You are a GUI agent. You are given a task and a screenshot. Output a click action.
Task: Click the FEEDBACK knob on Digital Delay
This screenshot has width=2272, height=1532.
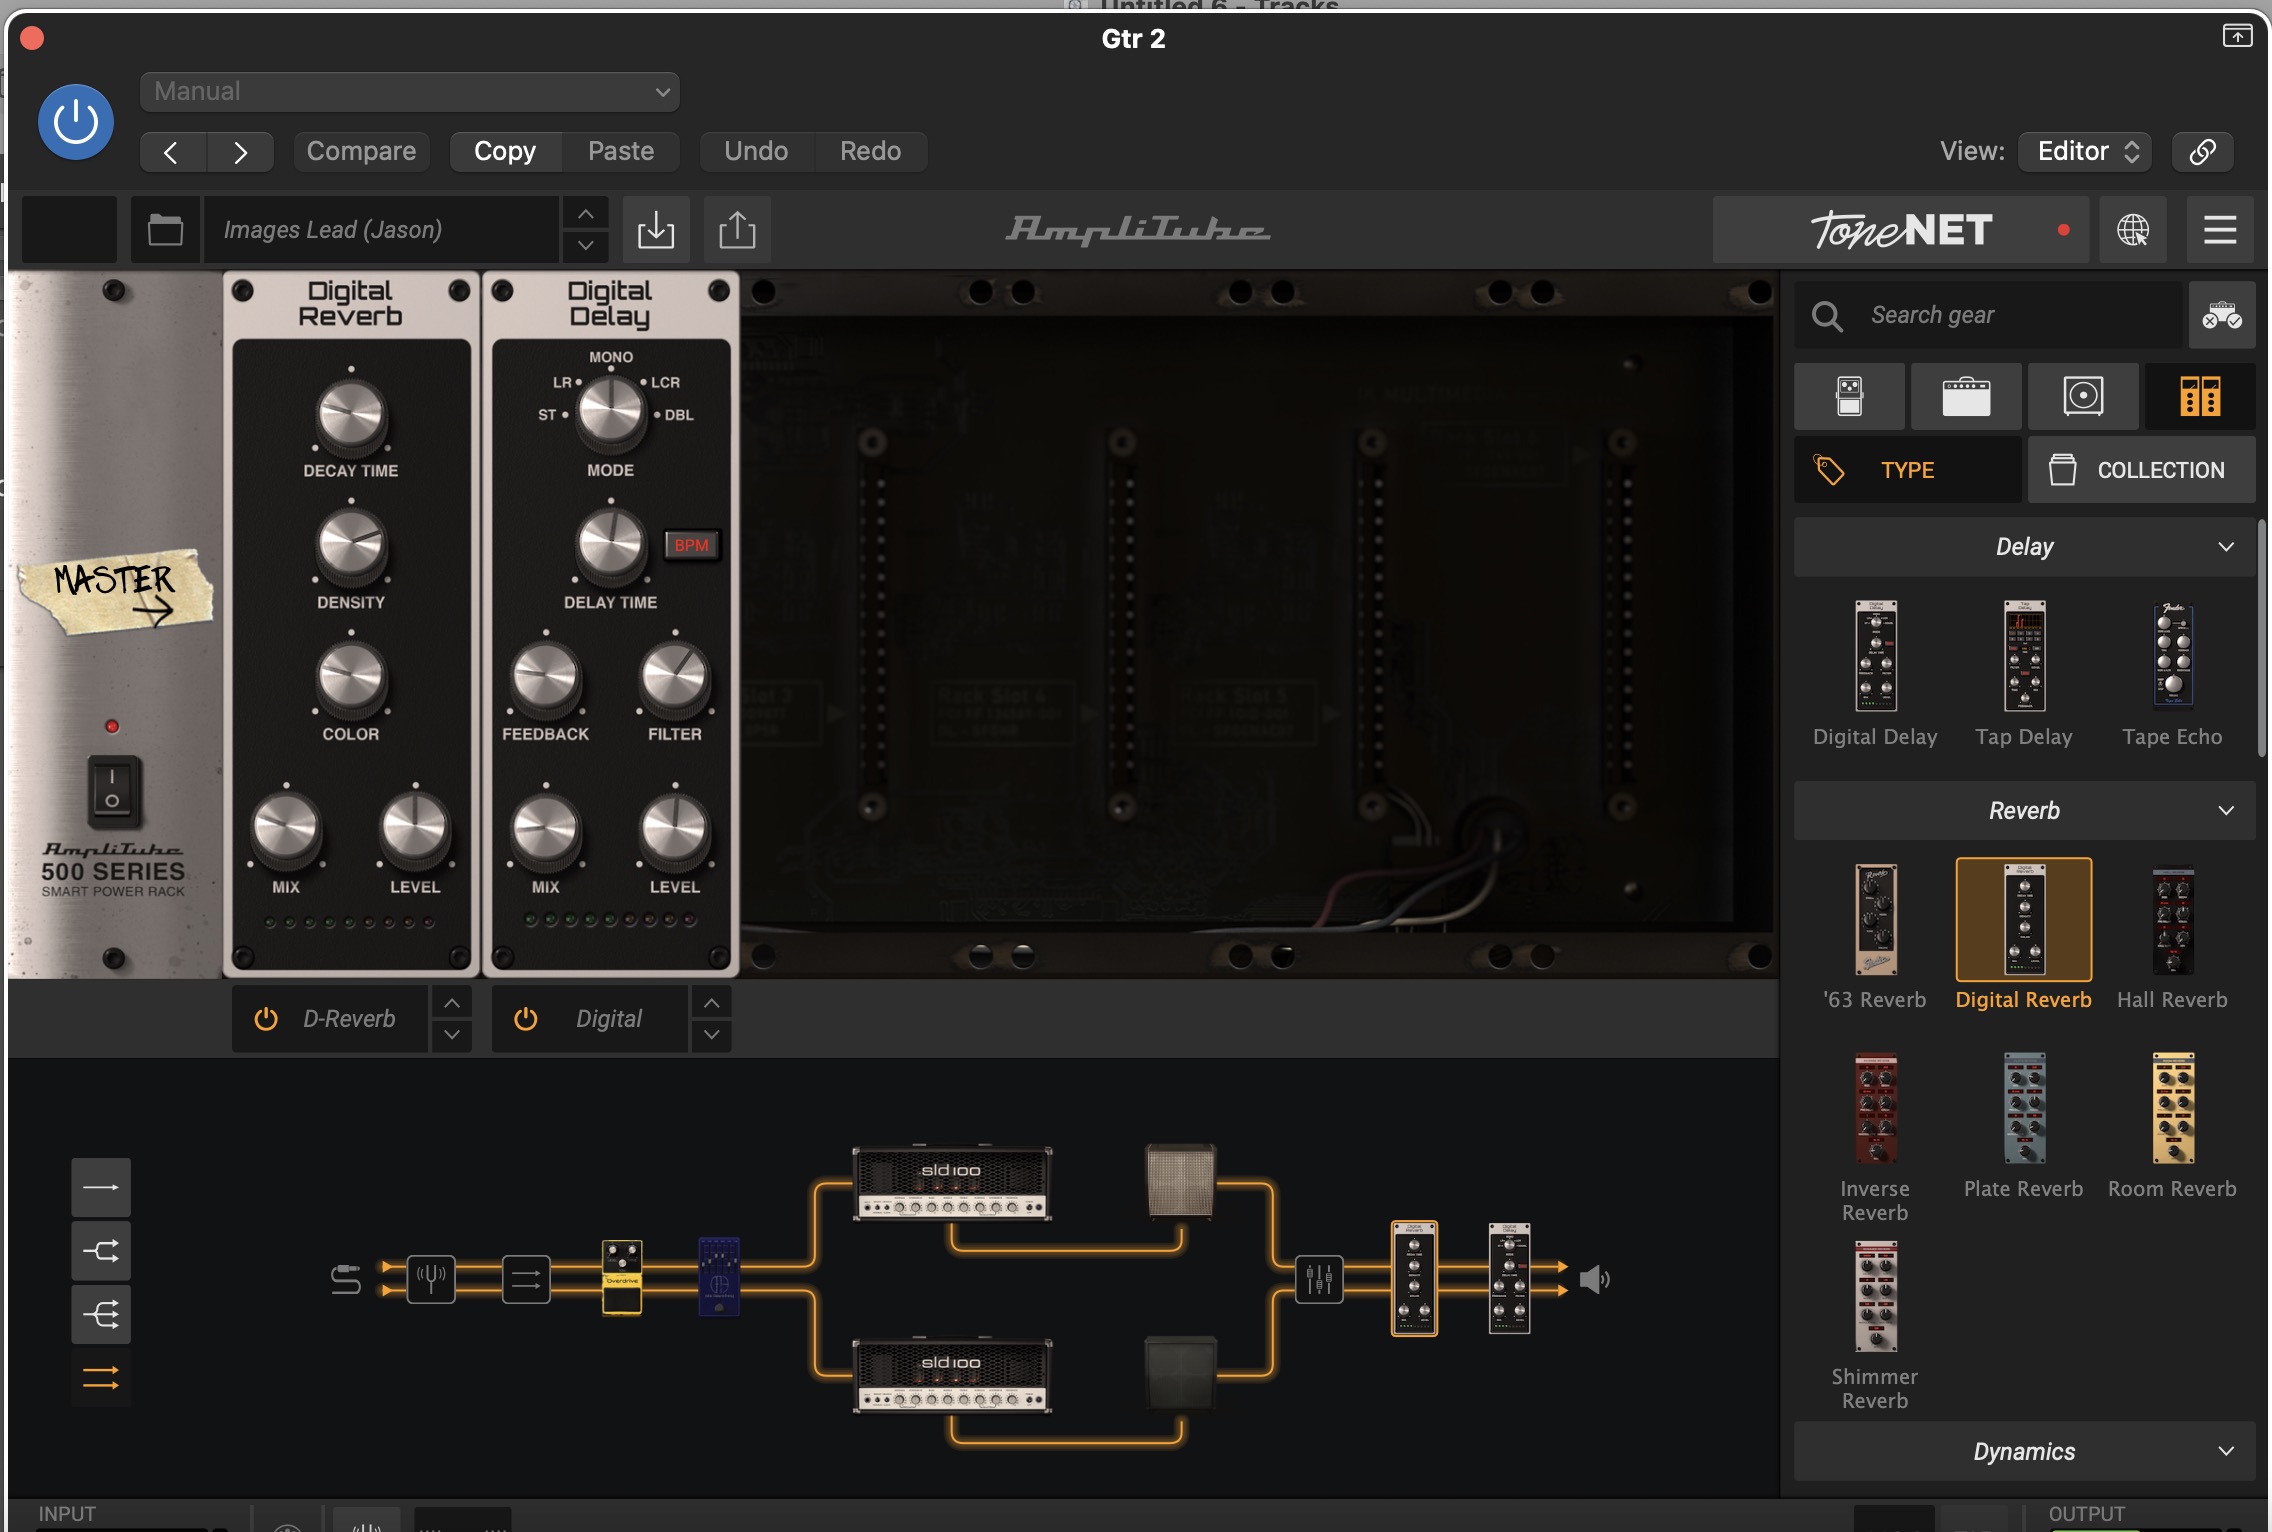coord(546,678)
